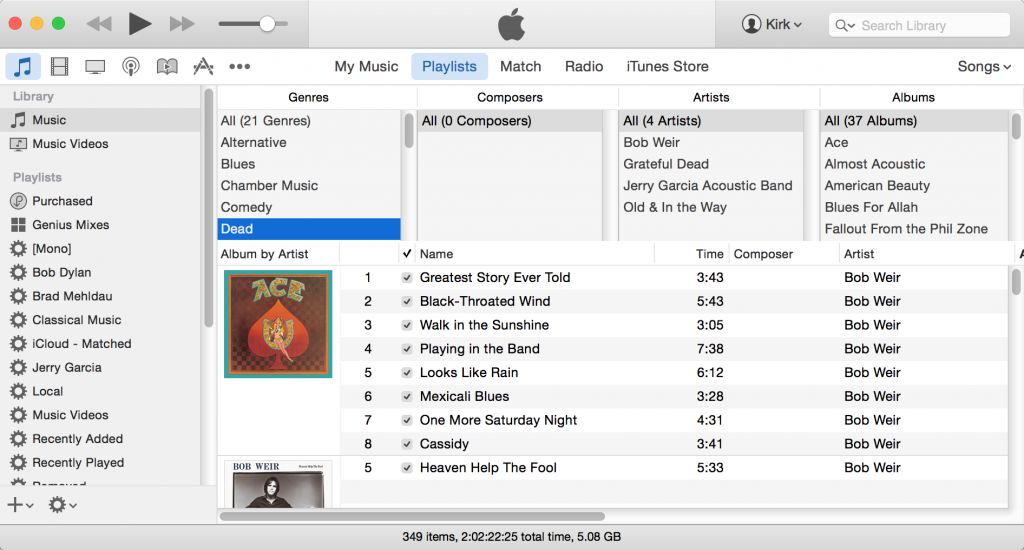
Task: Click the horizontal scrollbar below songs
Action: [412, 516]
